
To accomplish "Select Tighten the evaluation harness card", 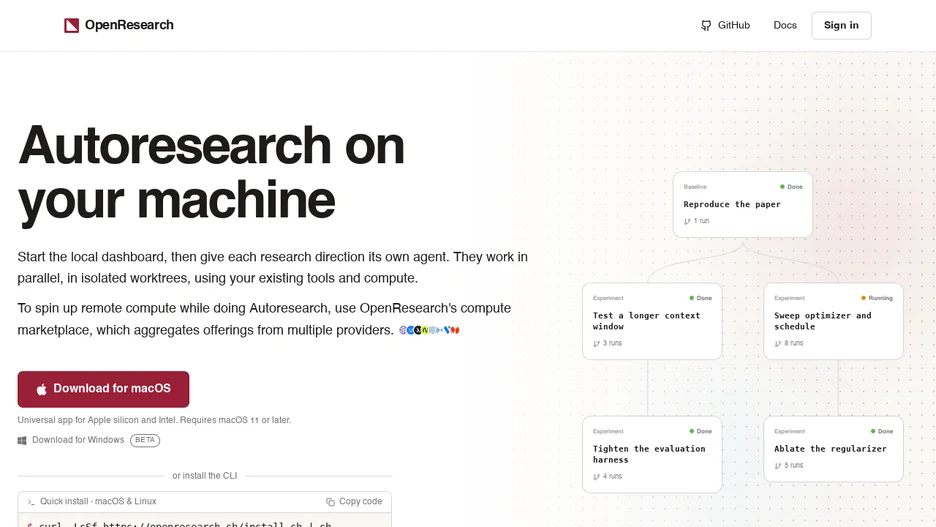I will [x=652, y=454].
